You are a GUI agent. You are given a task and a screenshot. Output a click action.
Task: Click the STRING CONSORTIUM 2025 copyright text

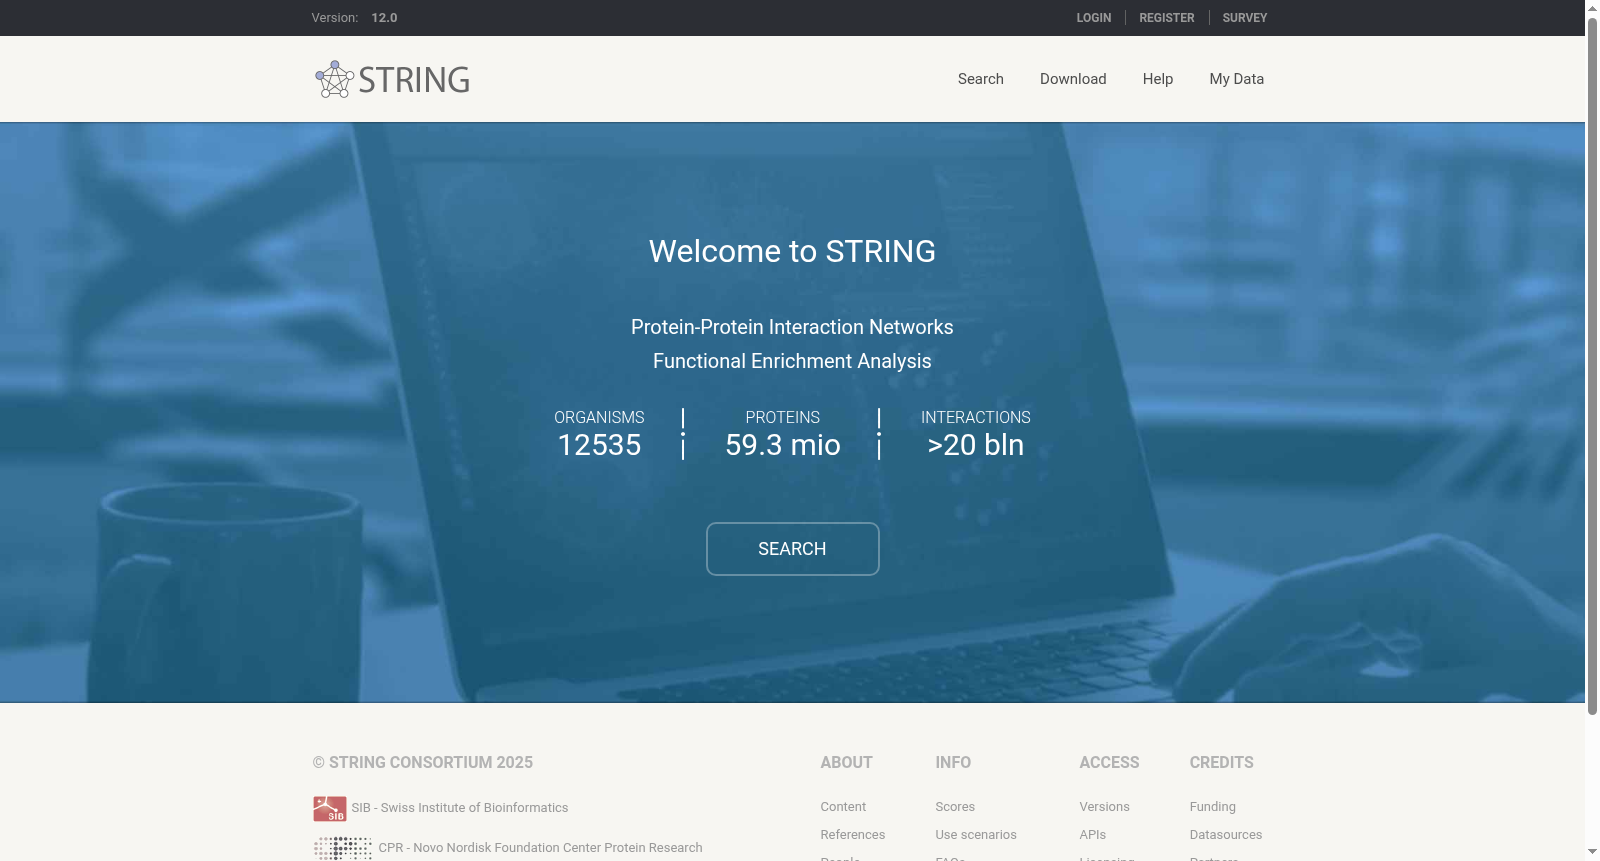tap(423, 762)
